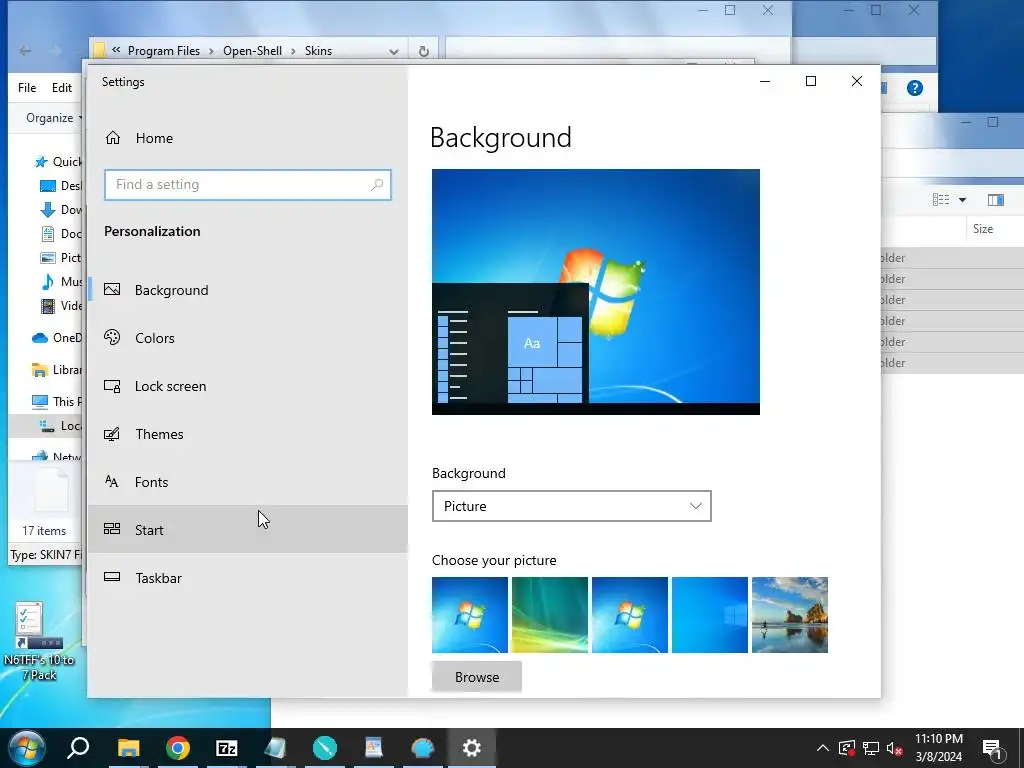1024x768 pixels.
Task: Toggle the preview pane icon
Action: click(x=995, y=200)
